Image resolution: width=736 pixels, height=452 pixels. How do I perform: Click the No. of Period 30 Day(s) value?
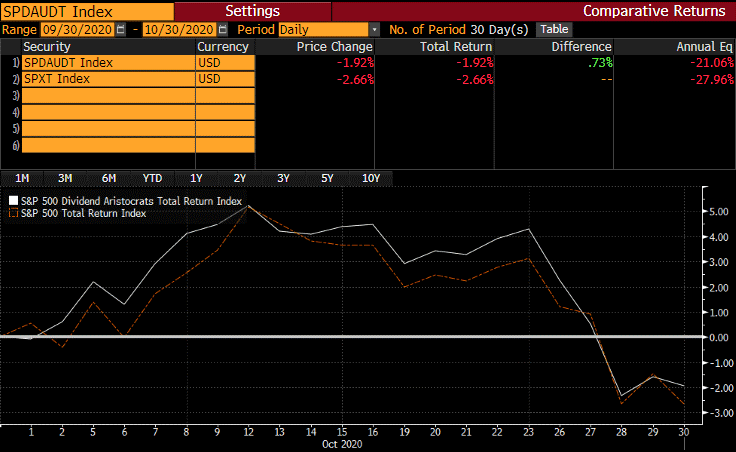click(499, 30)
